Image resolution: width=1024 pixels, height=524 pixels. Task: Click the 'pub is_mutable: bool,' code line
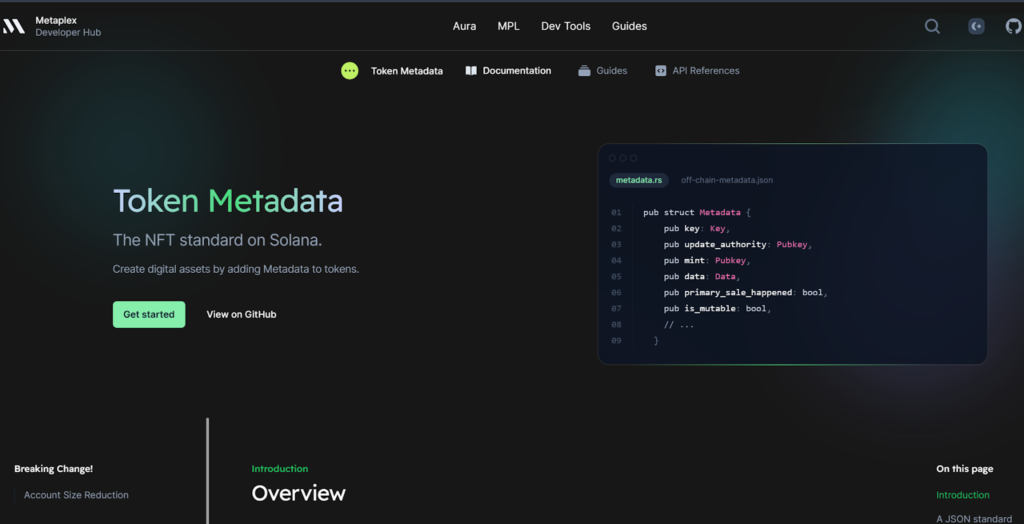coord(718,308)
